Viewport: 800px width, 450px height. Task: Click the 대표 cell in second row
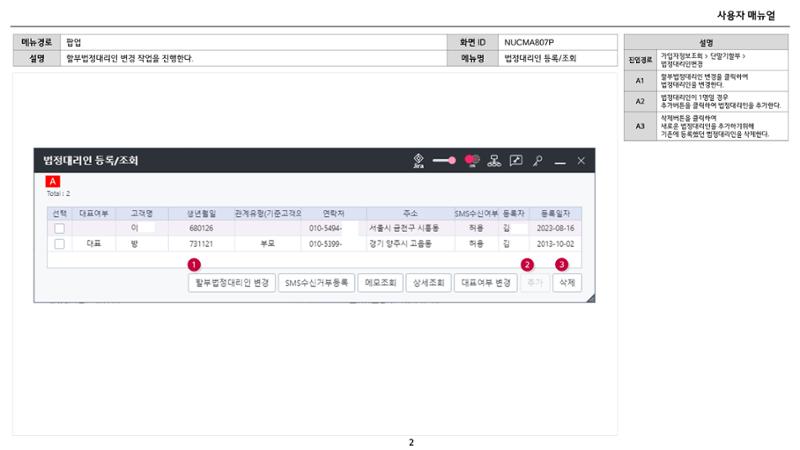click(94, 244)
